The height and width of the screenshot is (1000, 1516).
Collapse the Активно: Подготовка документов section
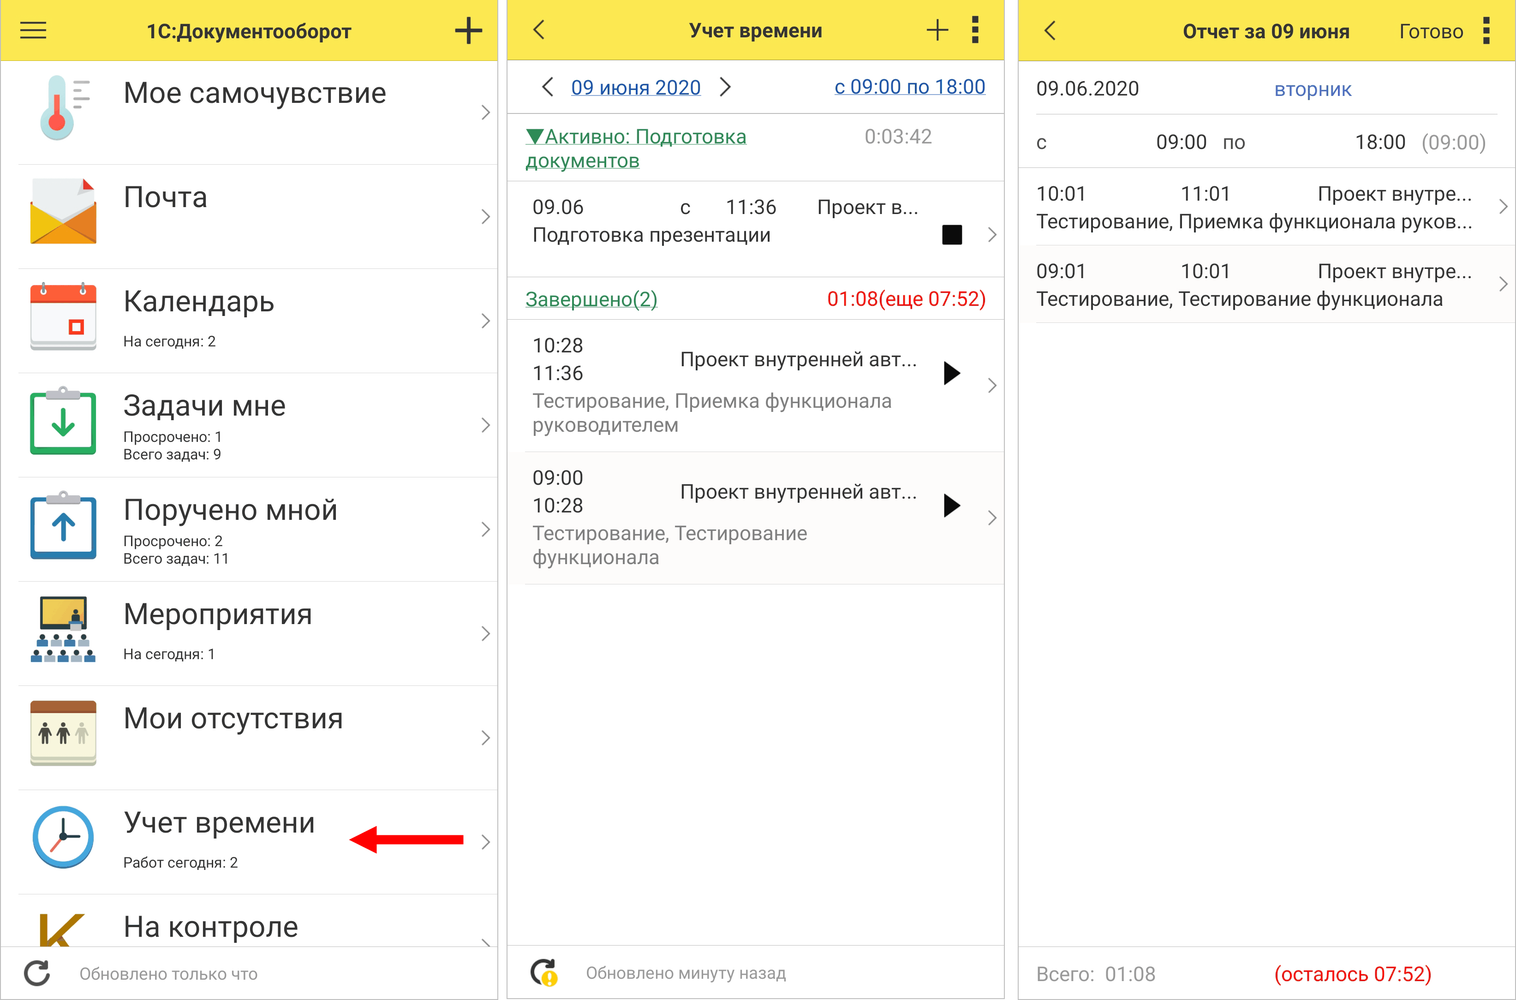(x=636, y=148)
